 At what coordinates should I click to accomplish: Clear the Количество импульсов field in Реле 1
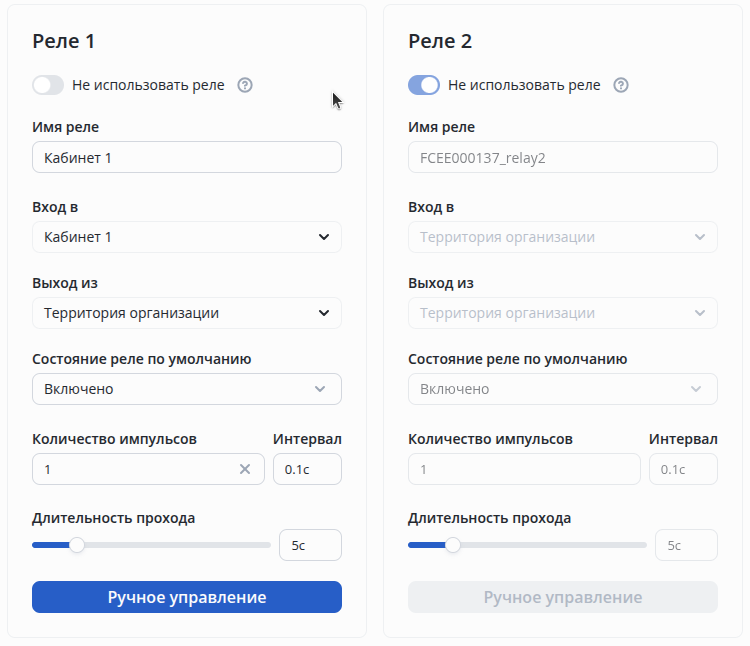pos(245,469)
